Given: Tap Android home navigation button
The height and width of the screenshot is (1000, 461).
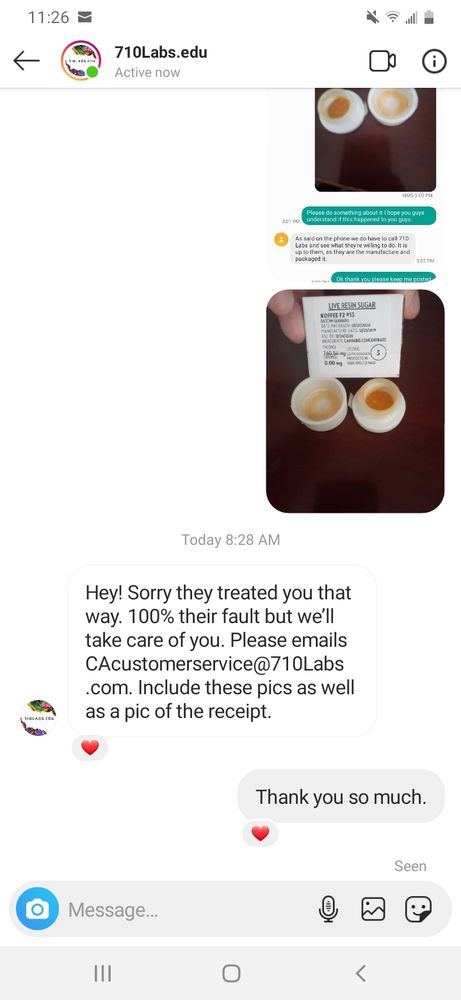Looking at the screenshot, I should [x=231, y=973].
